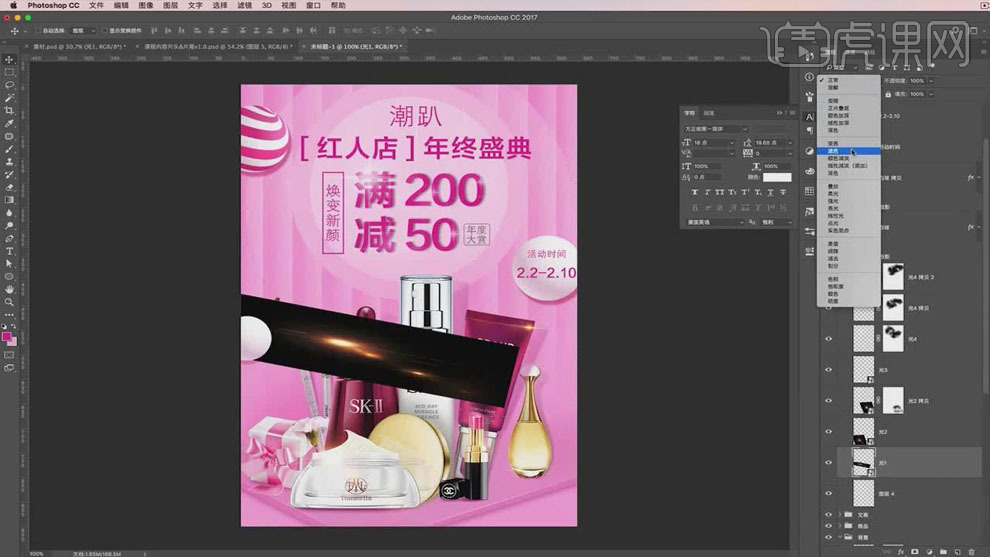Select the Hand tool

(x=9, y=289)
